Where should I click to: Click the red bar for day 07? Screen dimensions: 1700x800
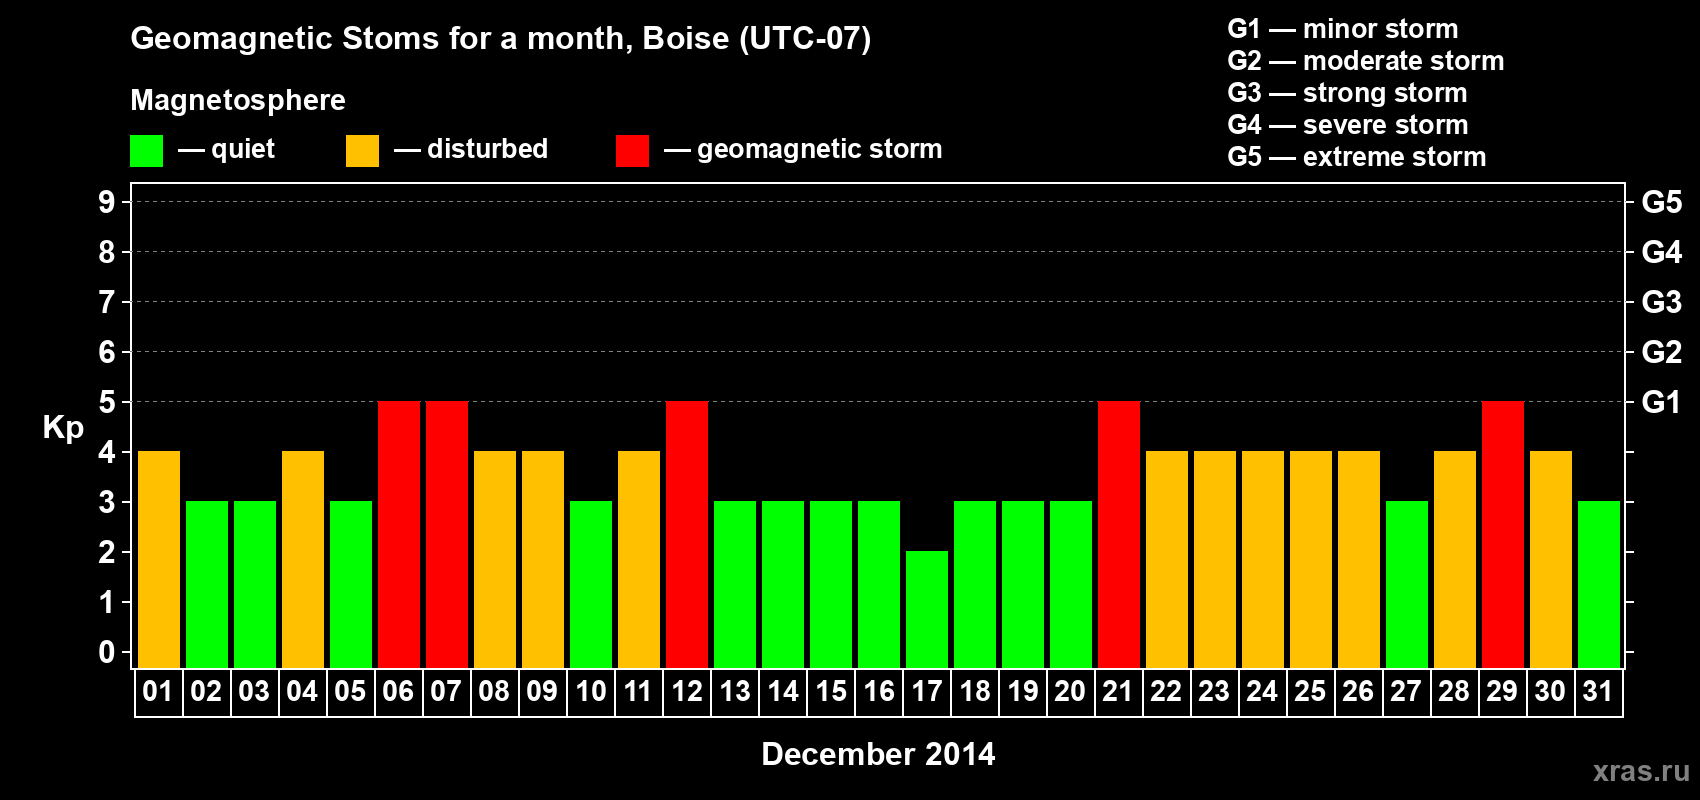click(x=447, y=534)
